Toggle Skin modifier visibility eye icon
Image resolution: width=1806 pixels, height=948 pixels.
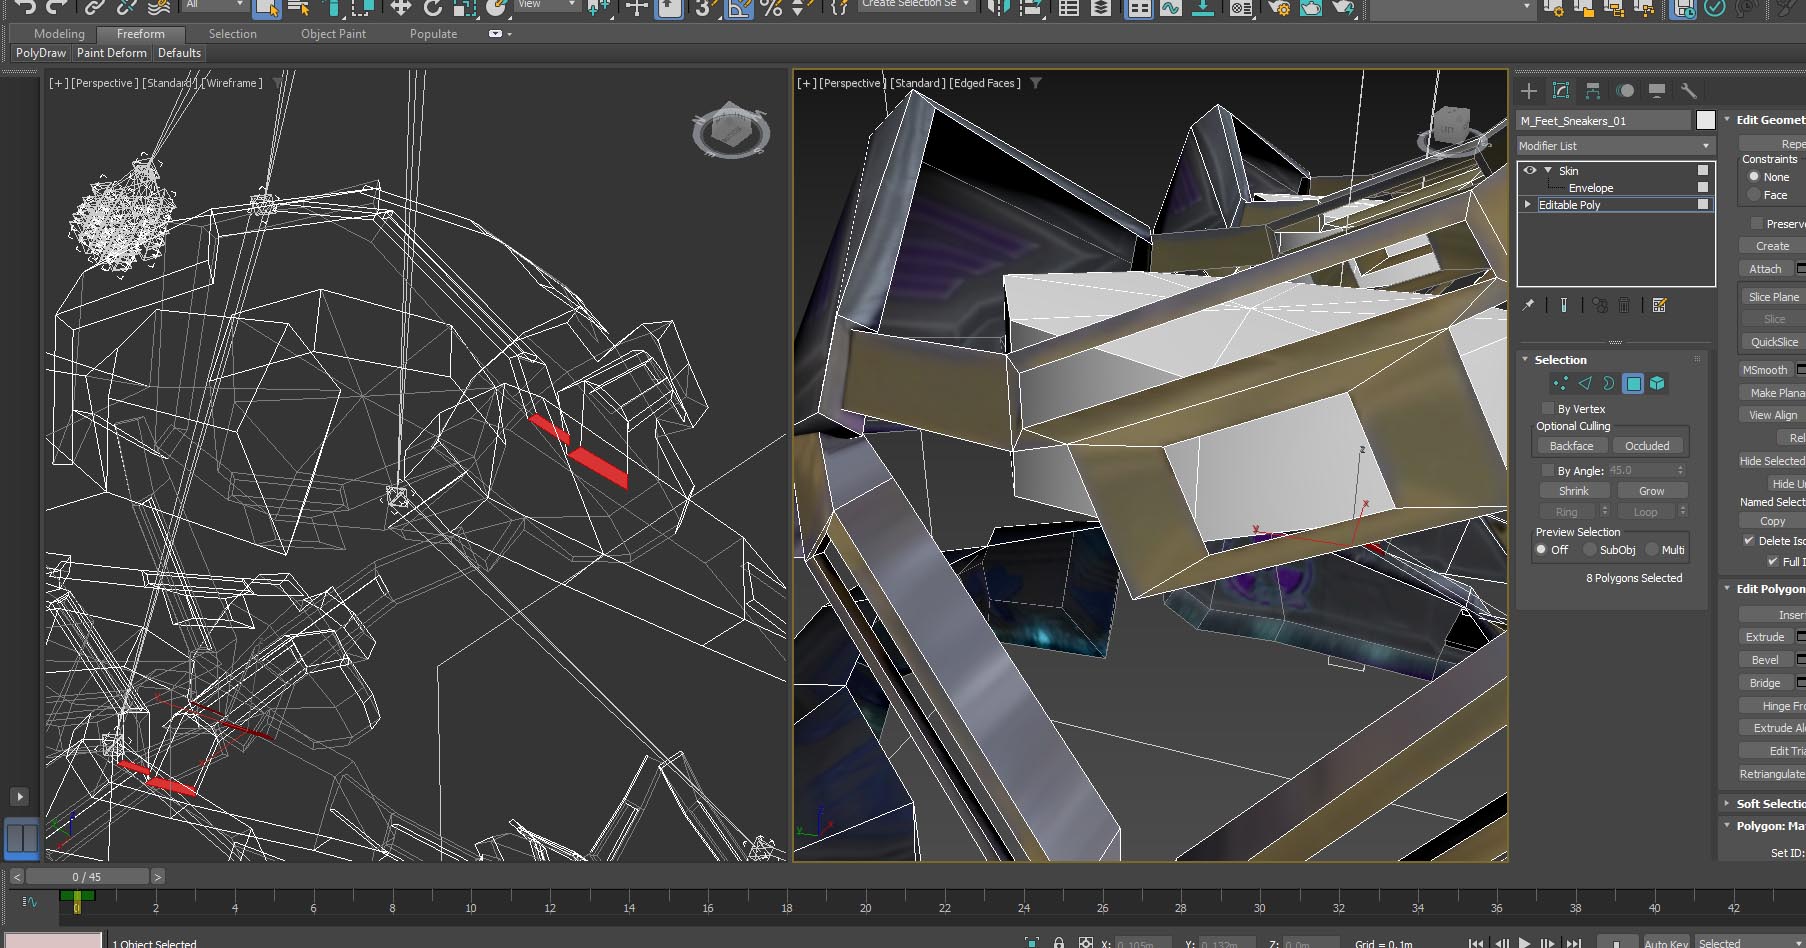1529,171
